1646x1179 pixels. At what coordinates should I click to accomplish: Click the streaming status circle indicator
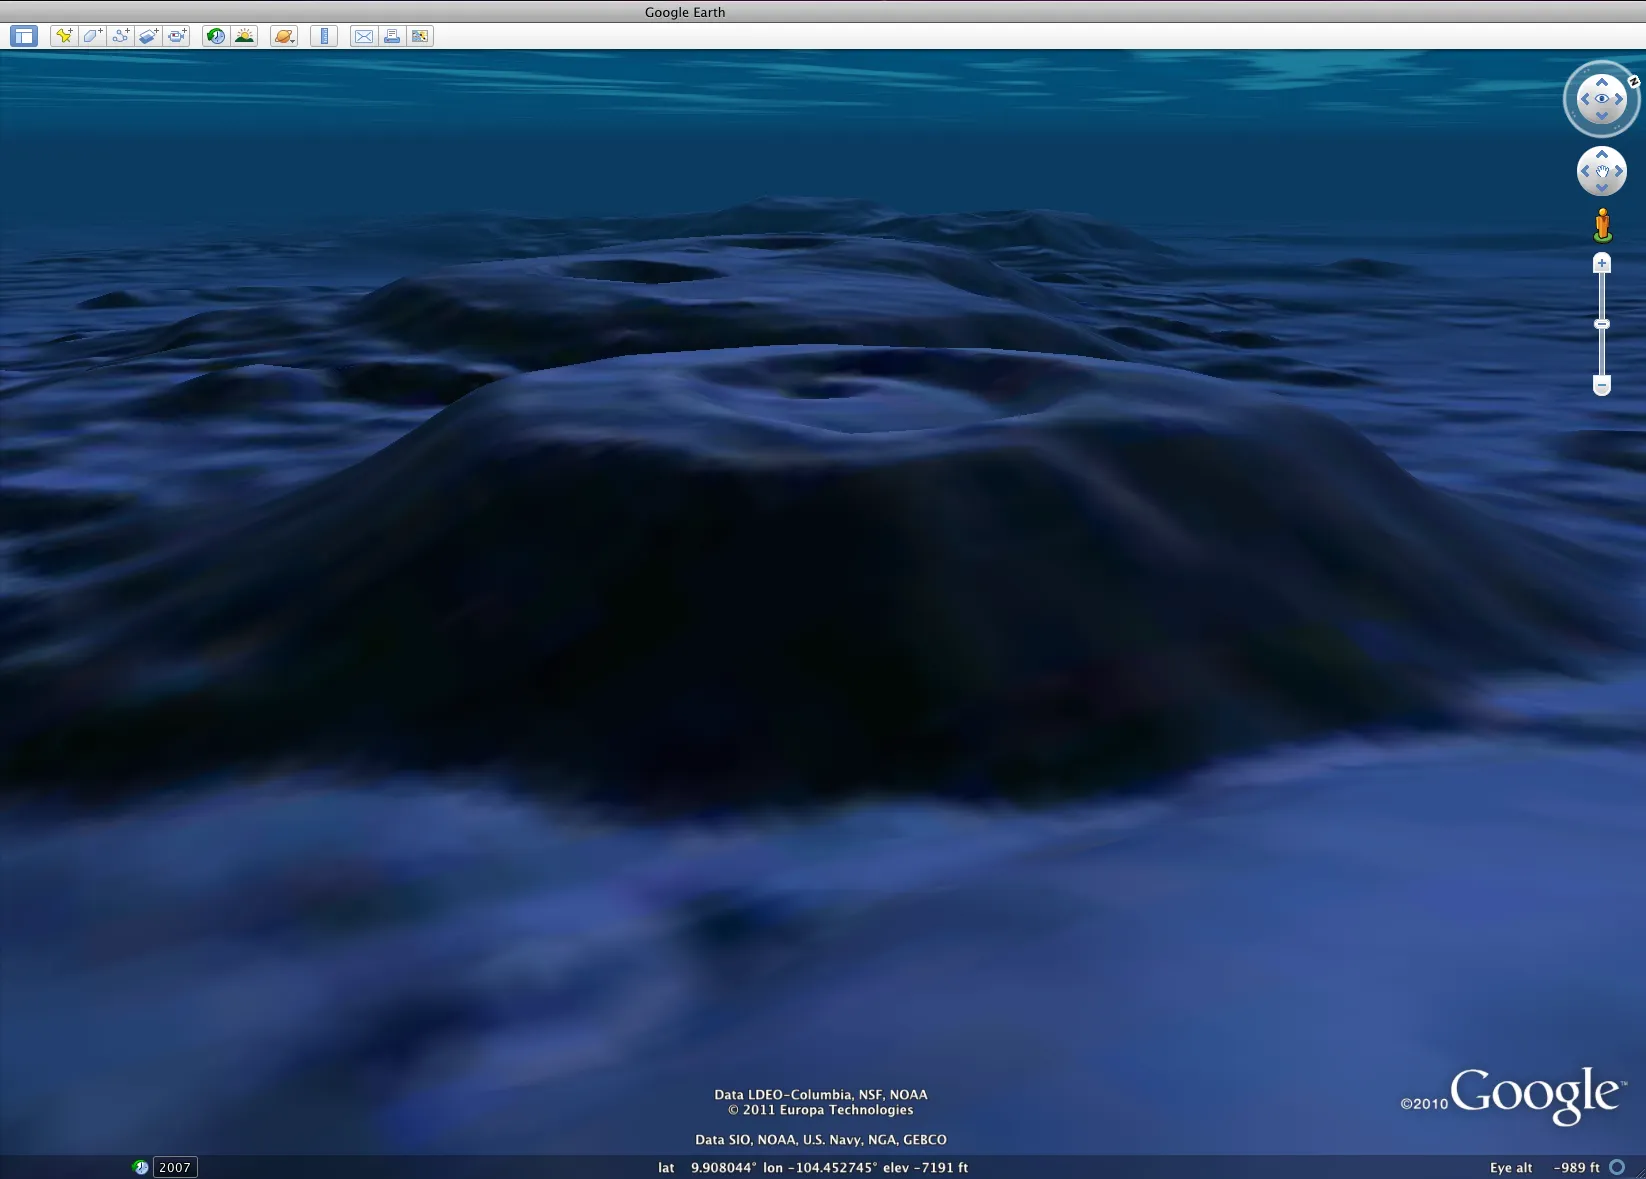[1617, 1167]
